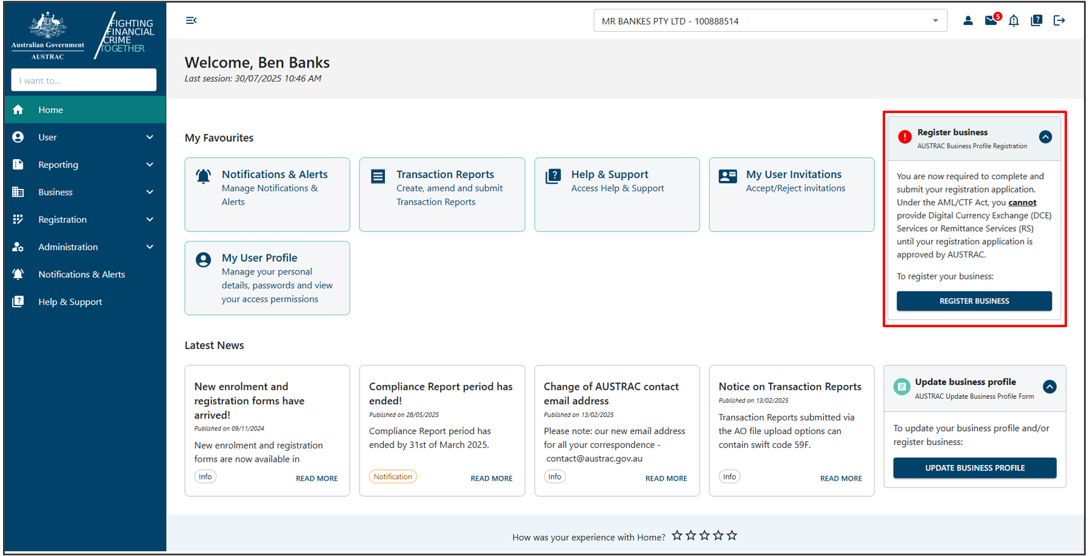The width and height of the screenshot is (1090, 556).
Task: Read more on New enrolment and registration forms
Action: tap(316, 478)
